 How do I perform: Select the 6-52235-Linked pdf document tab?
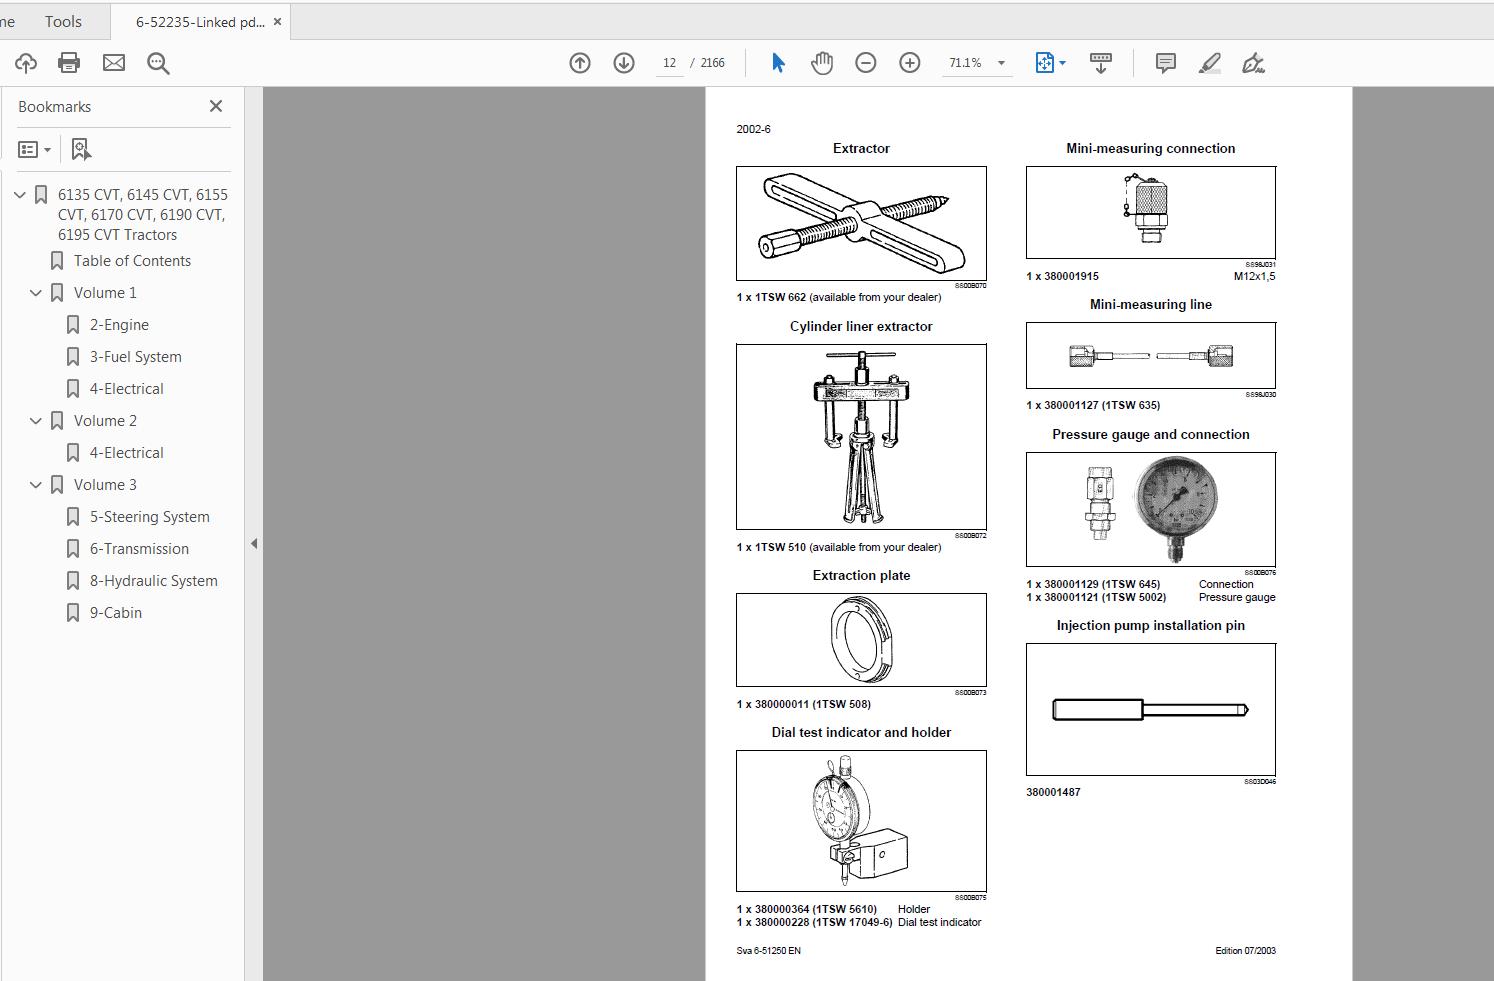(x=196, y=21)
